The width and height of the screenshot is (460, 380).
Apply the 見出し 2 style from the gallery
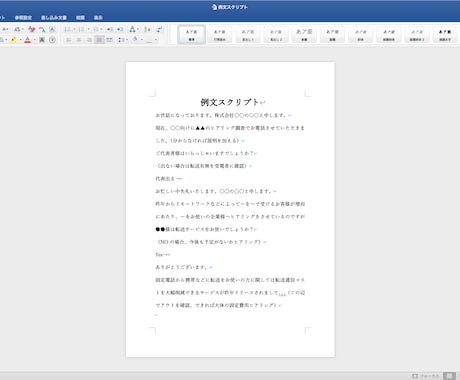coord(276,35)
